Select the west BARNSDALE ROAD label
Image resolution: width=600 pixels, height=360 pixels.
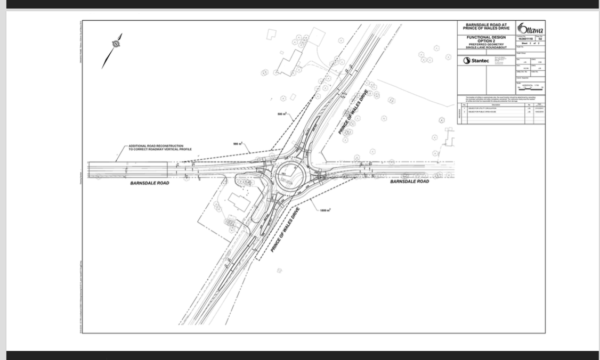[x=150, y=183]
